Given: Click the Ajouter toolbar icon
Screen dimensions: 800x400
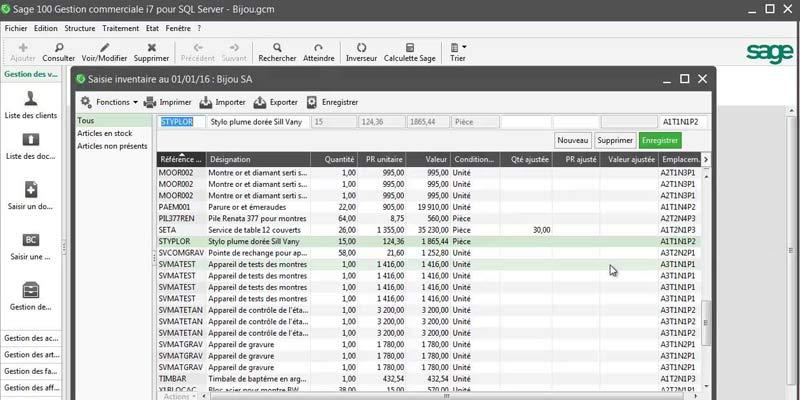Looking at the screenshot, I should pyautogui.click(x=23, y=47).
